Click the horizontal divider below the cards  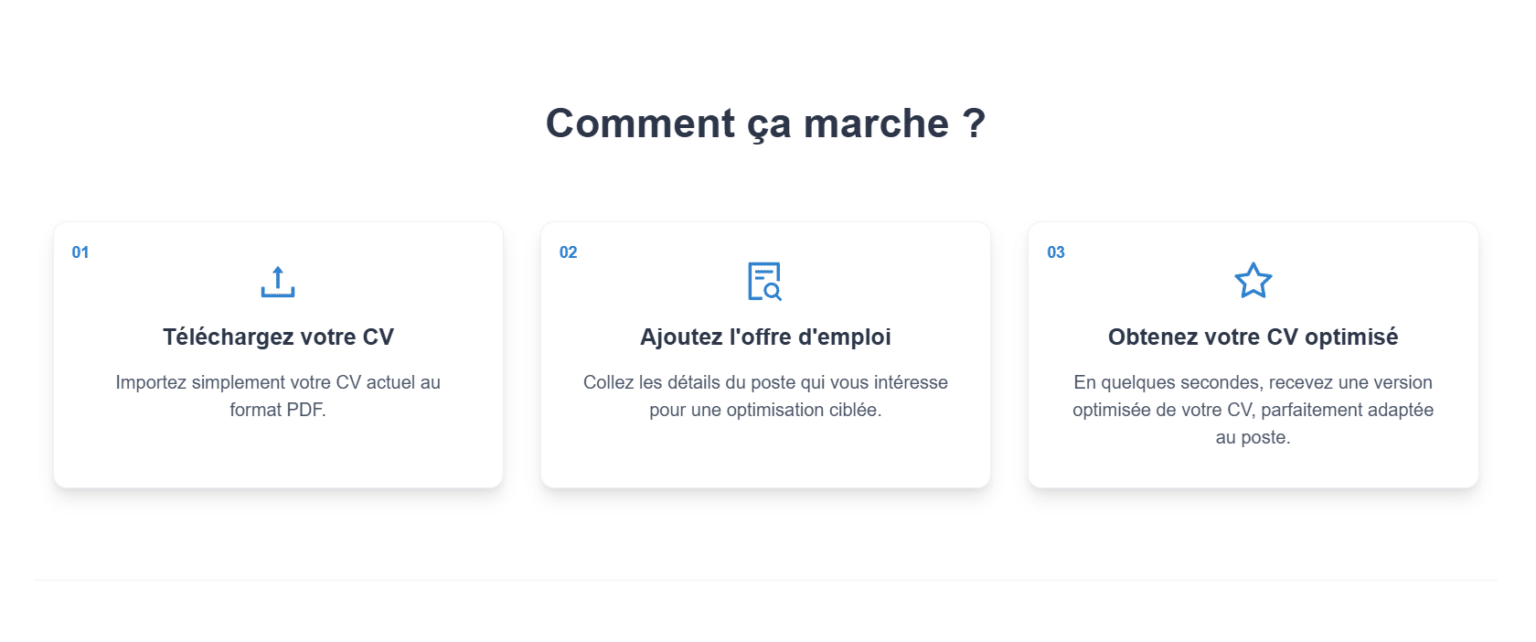point(766,580)
